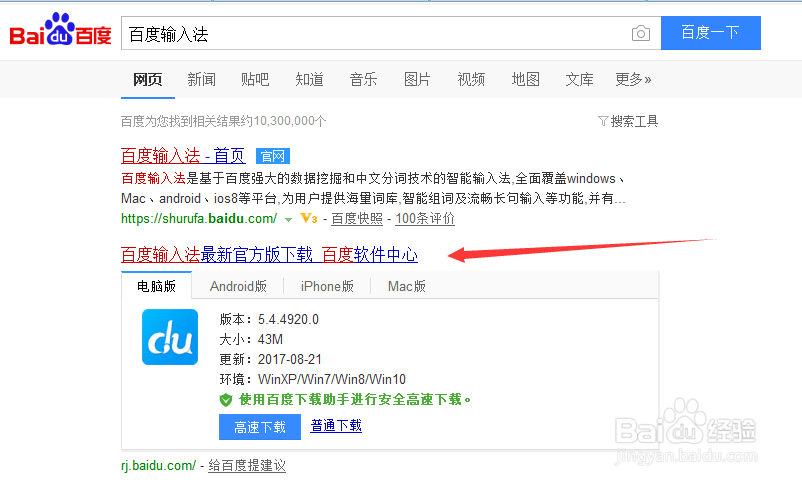The height and width of the screenshot is (483, 802).
Task: Click the shurufa.baidu.com URL
Action: tap(199, 218)
